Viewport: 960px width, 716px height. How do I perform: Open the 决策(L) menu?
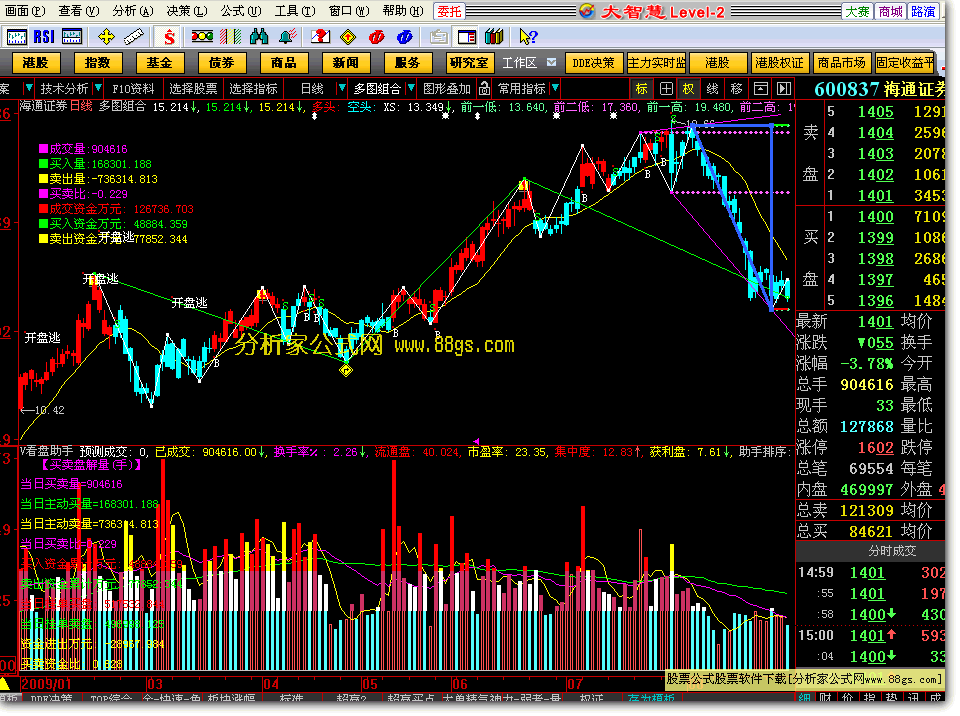(187, 11)
